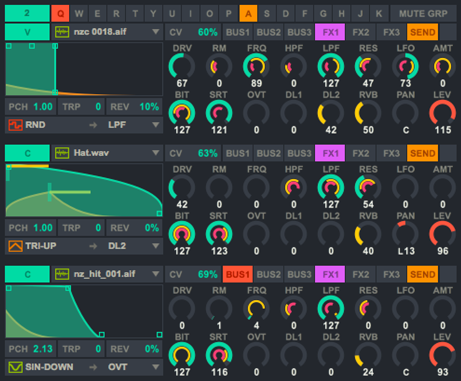Click SRT knob showing 116
Viewport: 461px width, 381px height.
pyautogui.click(x=219, y=355)
